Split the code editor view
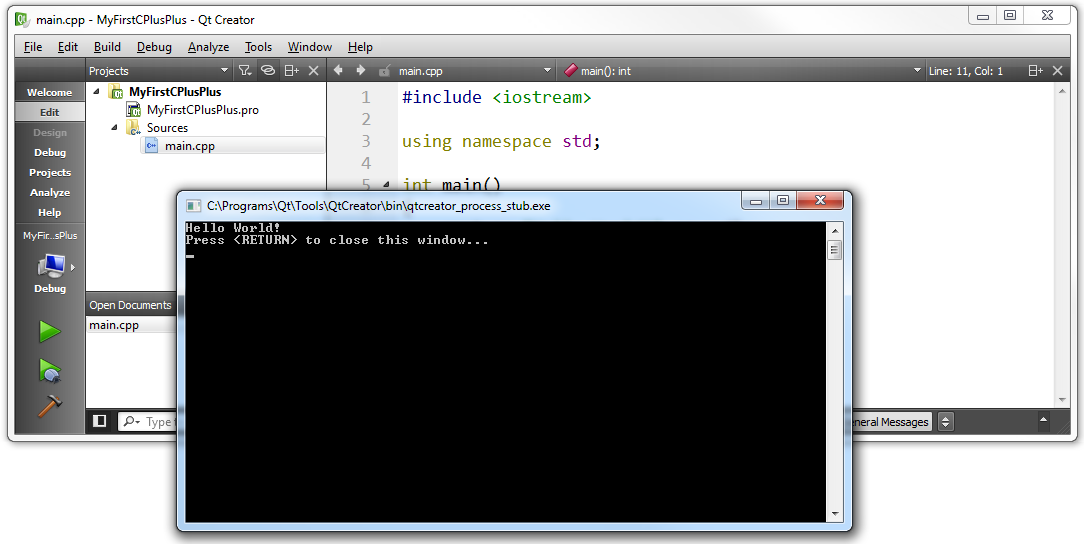The width and height of the screenshot is (1084, 544). [1035, 71]
